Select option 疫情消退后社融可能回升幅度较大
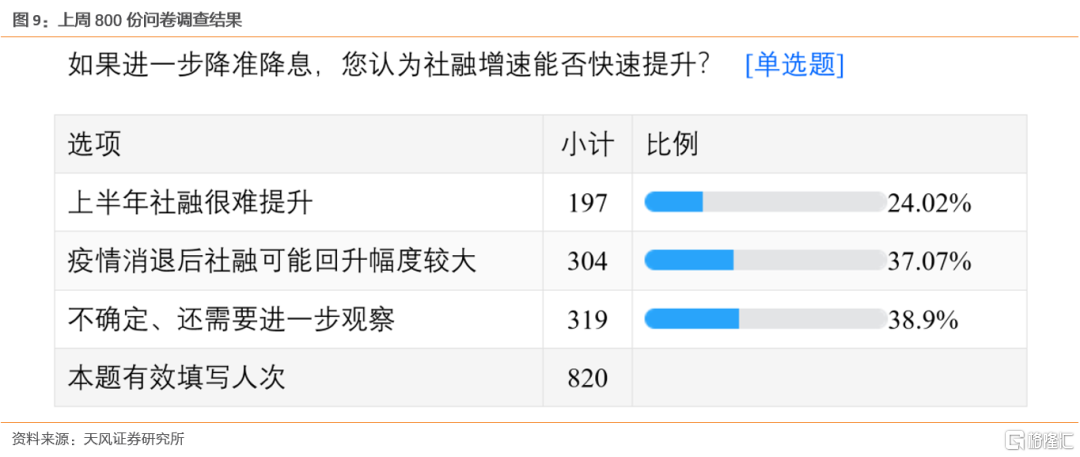The image size is (1080, 457). point(272,261)
